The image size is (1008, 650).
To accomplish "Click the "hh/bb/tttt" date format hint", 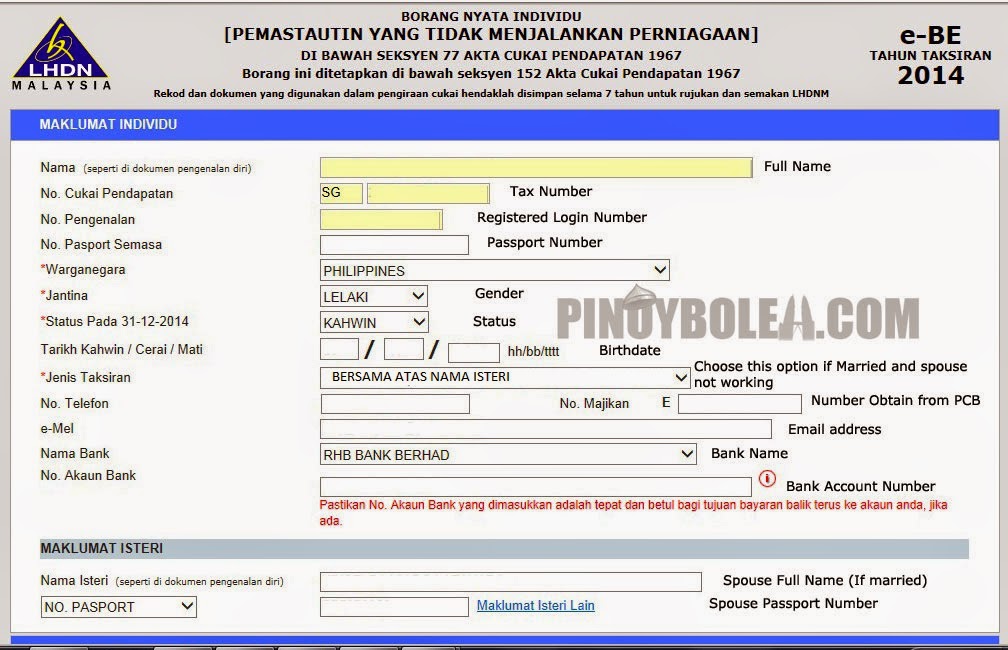I will pyautogui.click(x=534, y=352).
